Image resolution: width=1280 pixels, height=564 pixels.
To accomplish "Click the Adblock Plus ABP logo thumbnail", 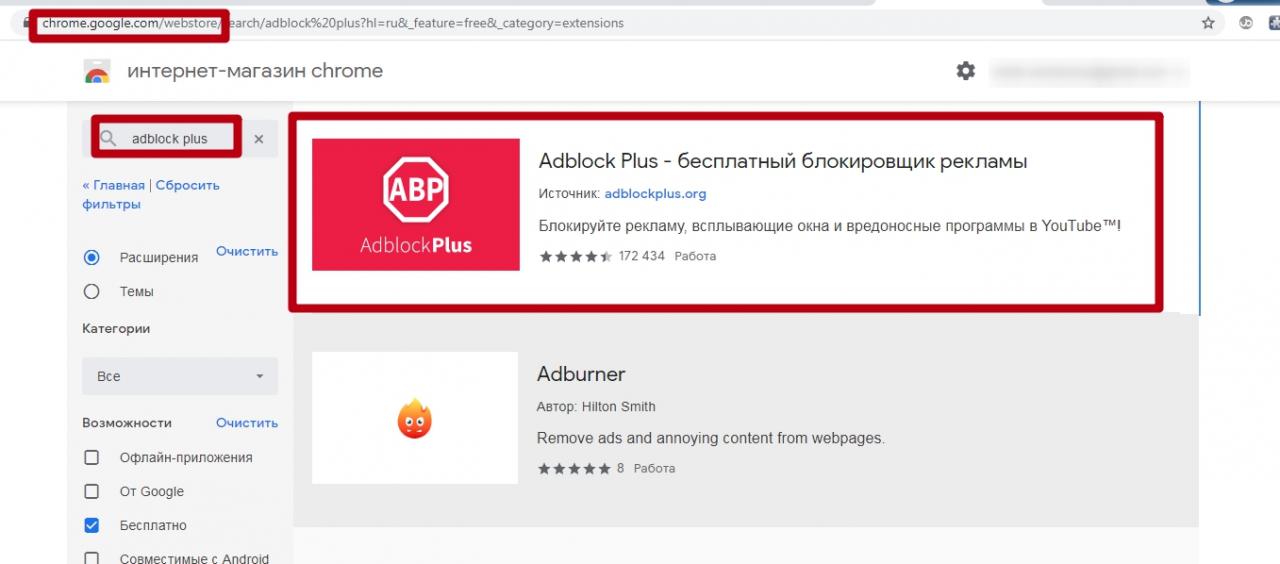I will tap(415, 204).
